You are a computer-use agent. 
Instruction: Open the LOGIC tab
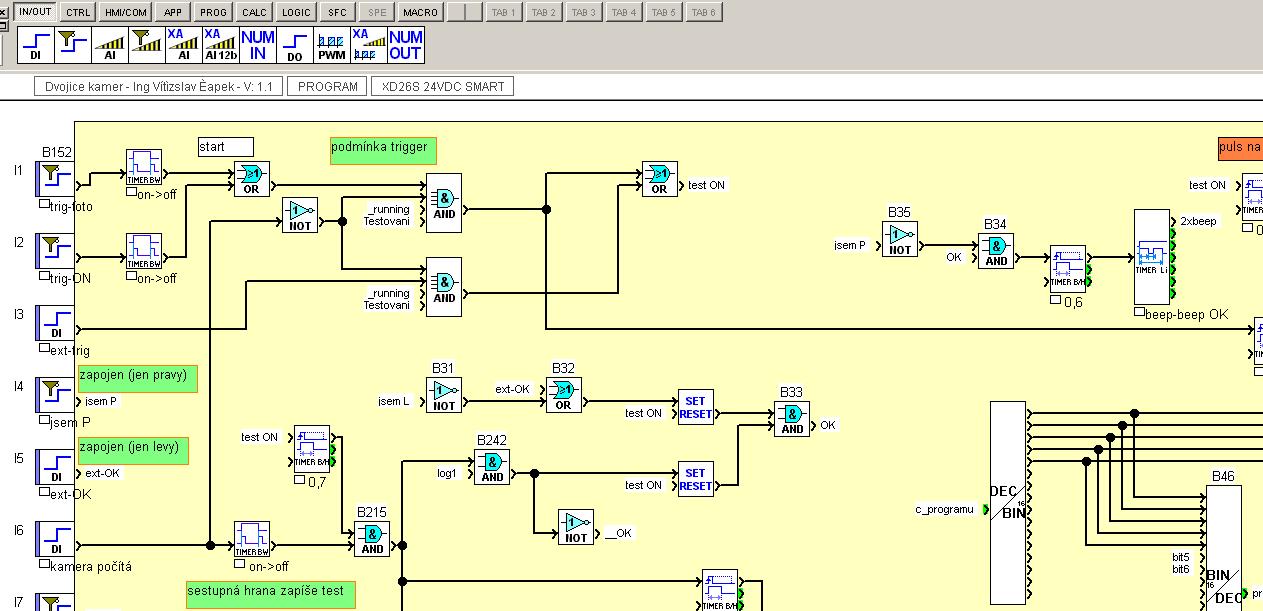tap(296, 12)
